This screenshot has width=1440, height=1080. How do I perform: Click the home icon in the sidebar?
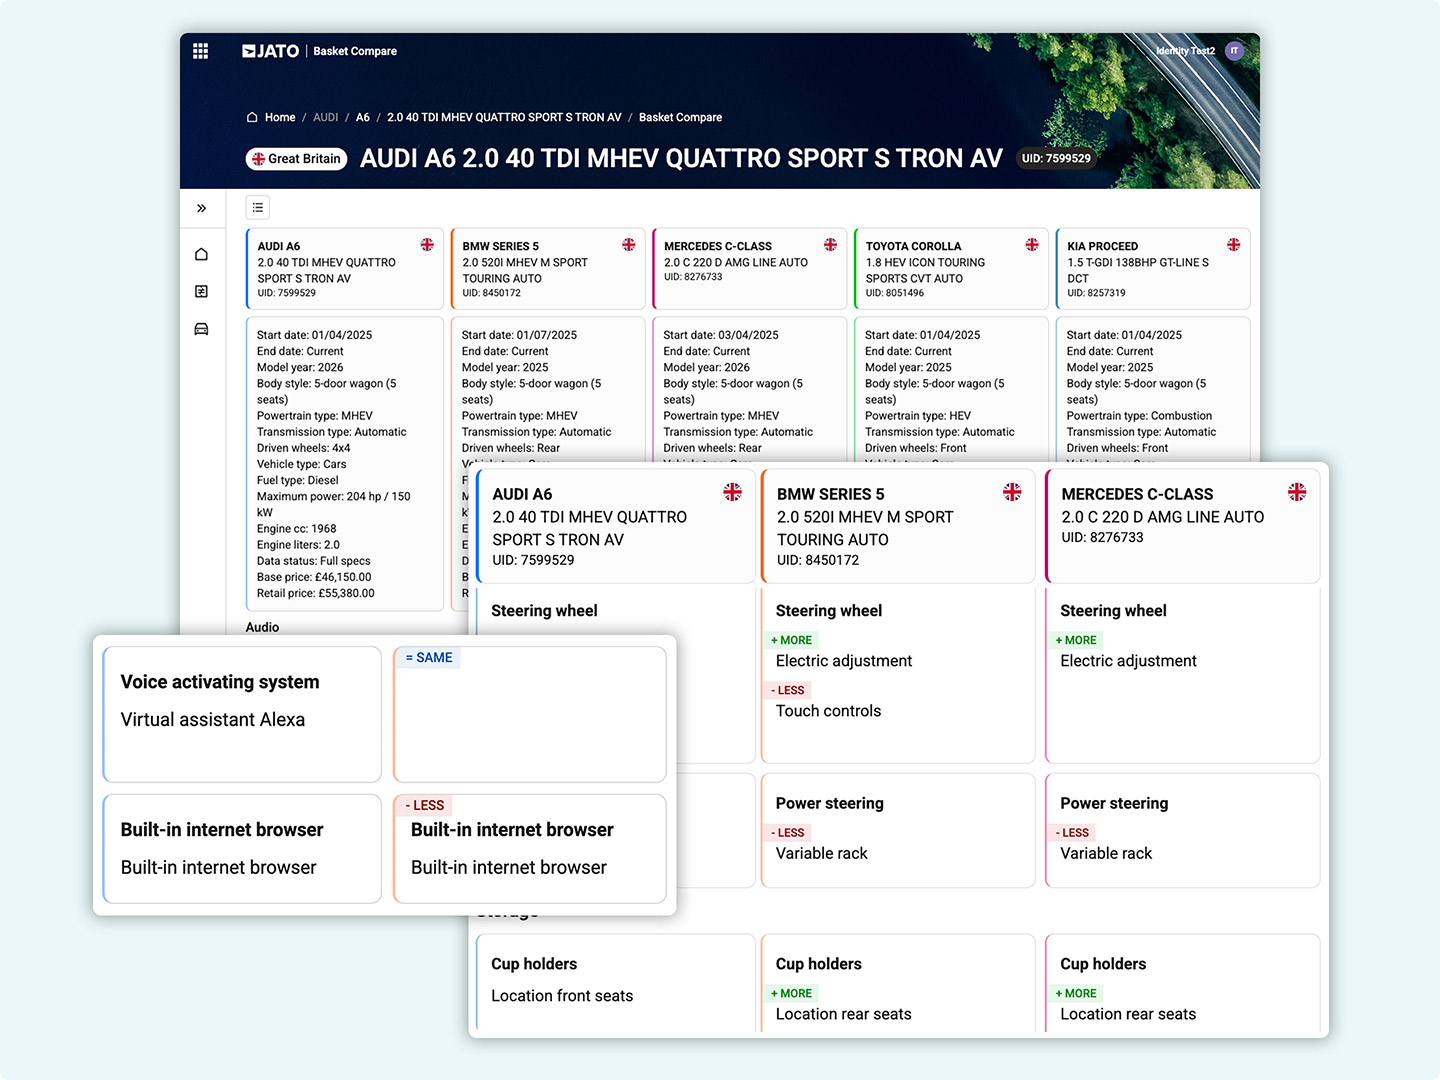click(201, 254)
